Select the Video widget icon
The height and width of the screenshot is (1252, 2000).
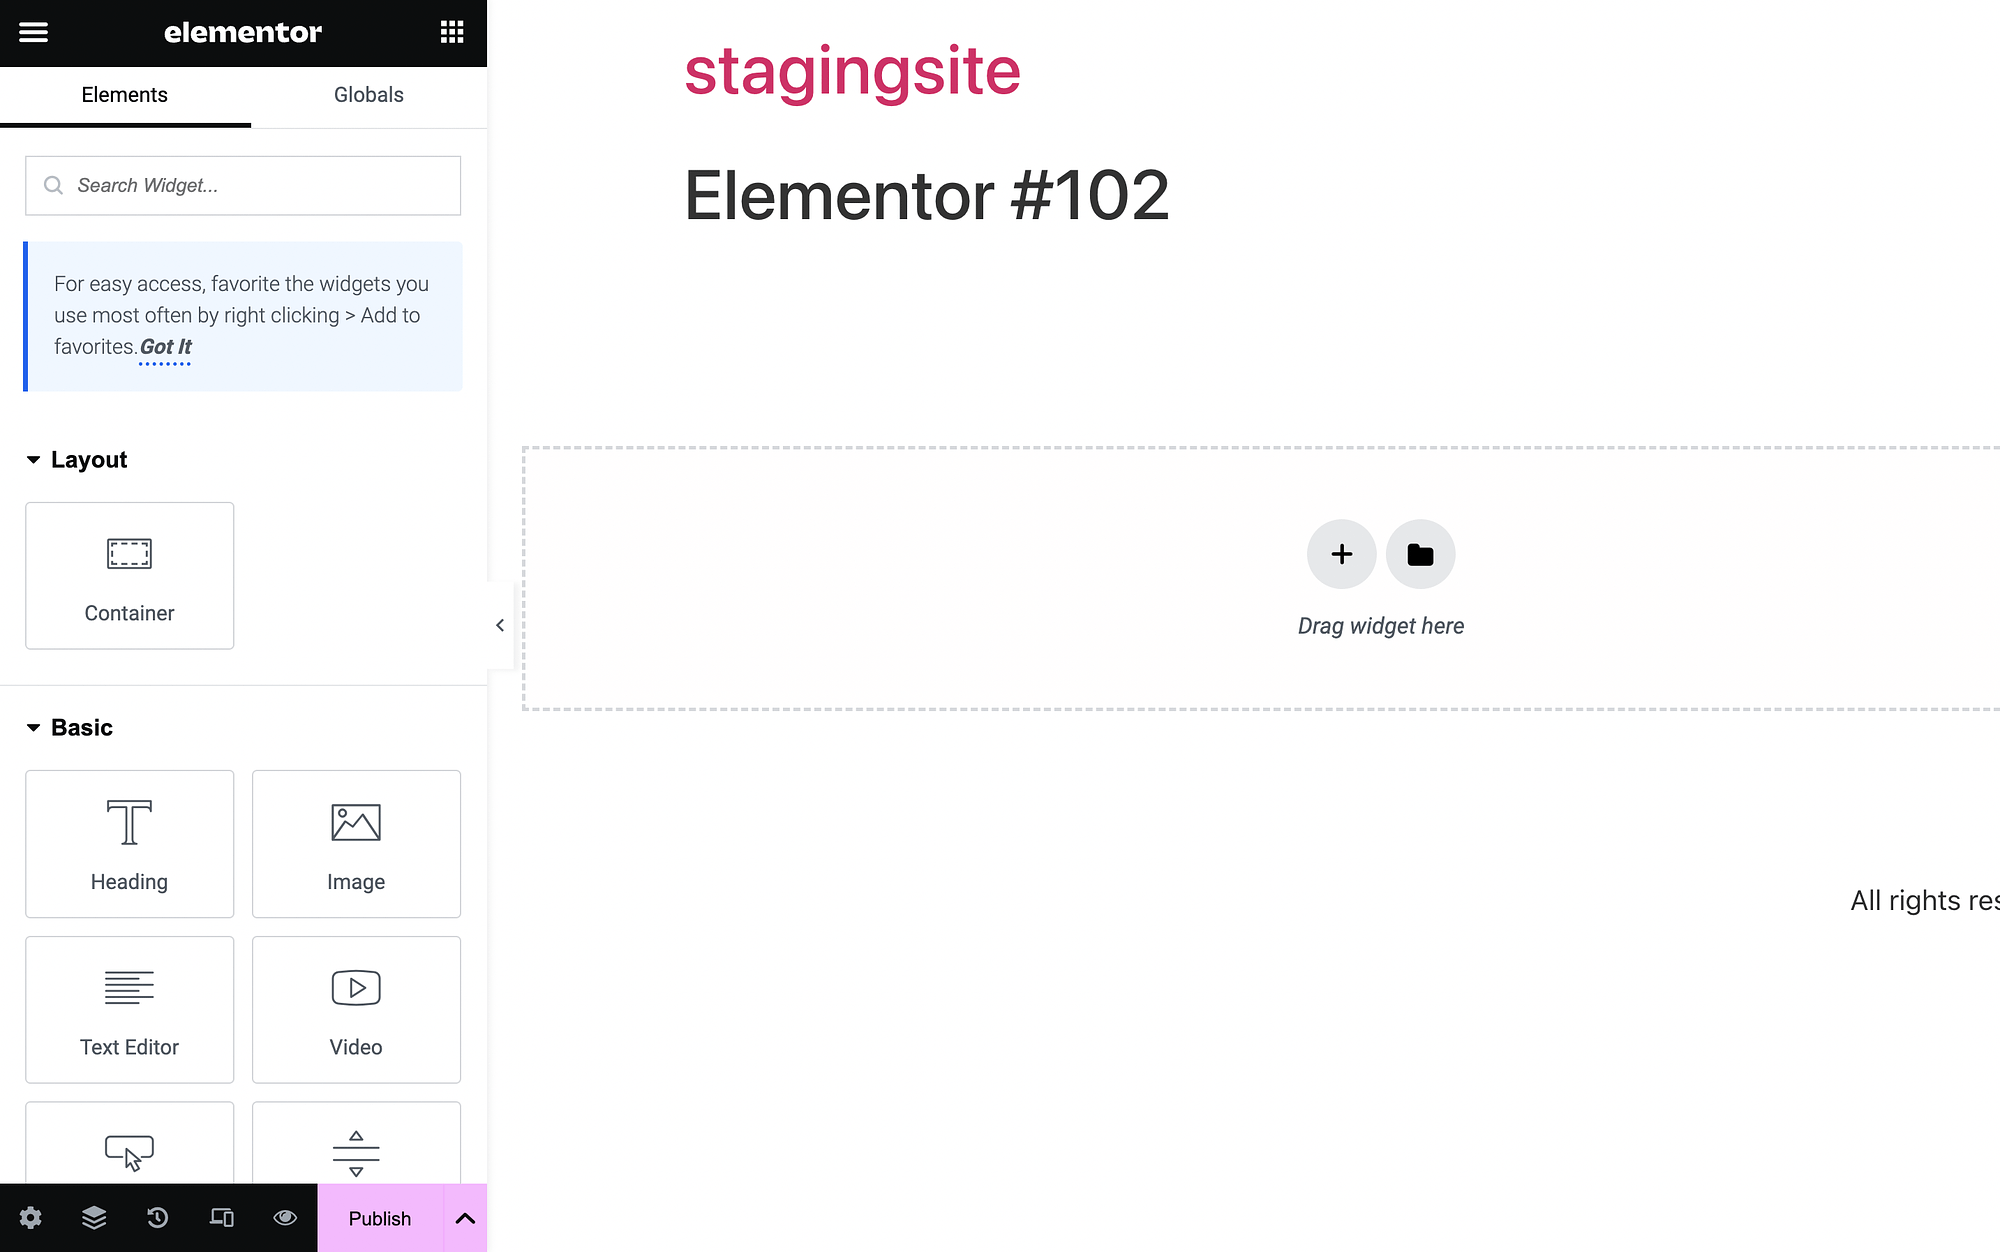(x=356, y=988)
